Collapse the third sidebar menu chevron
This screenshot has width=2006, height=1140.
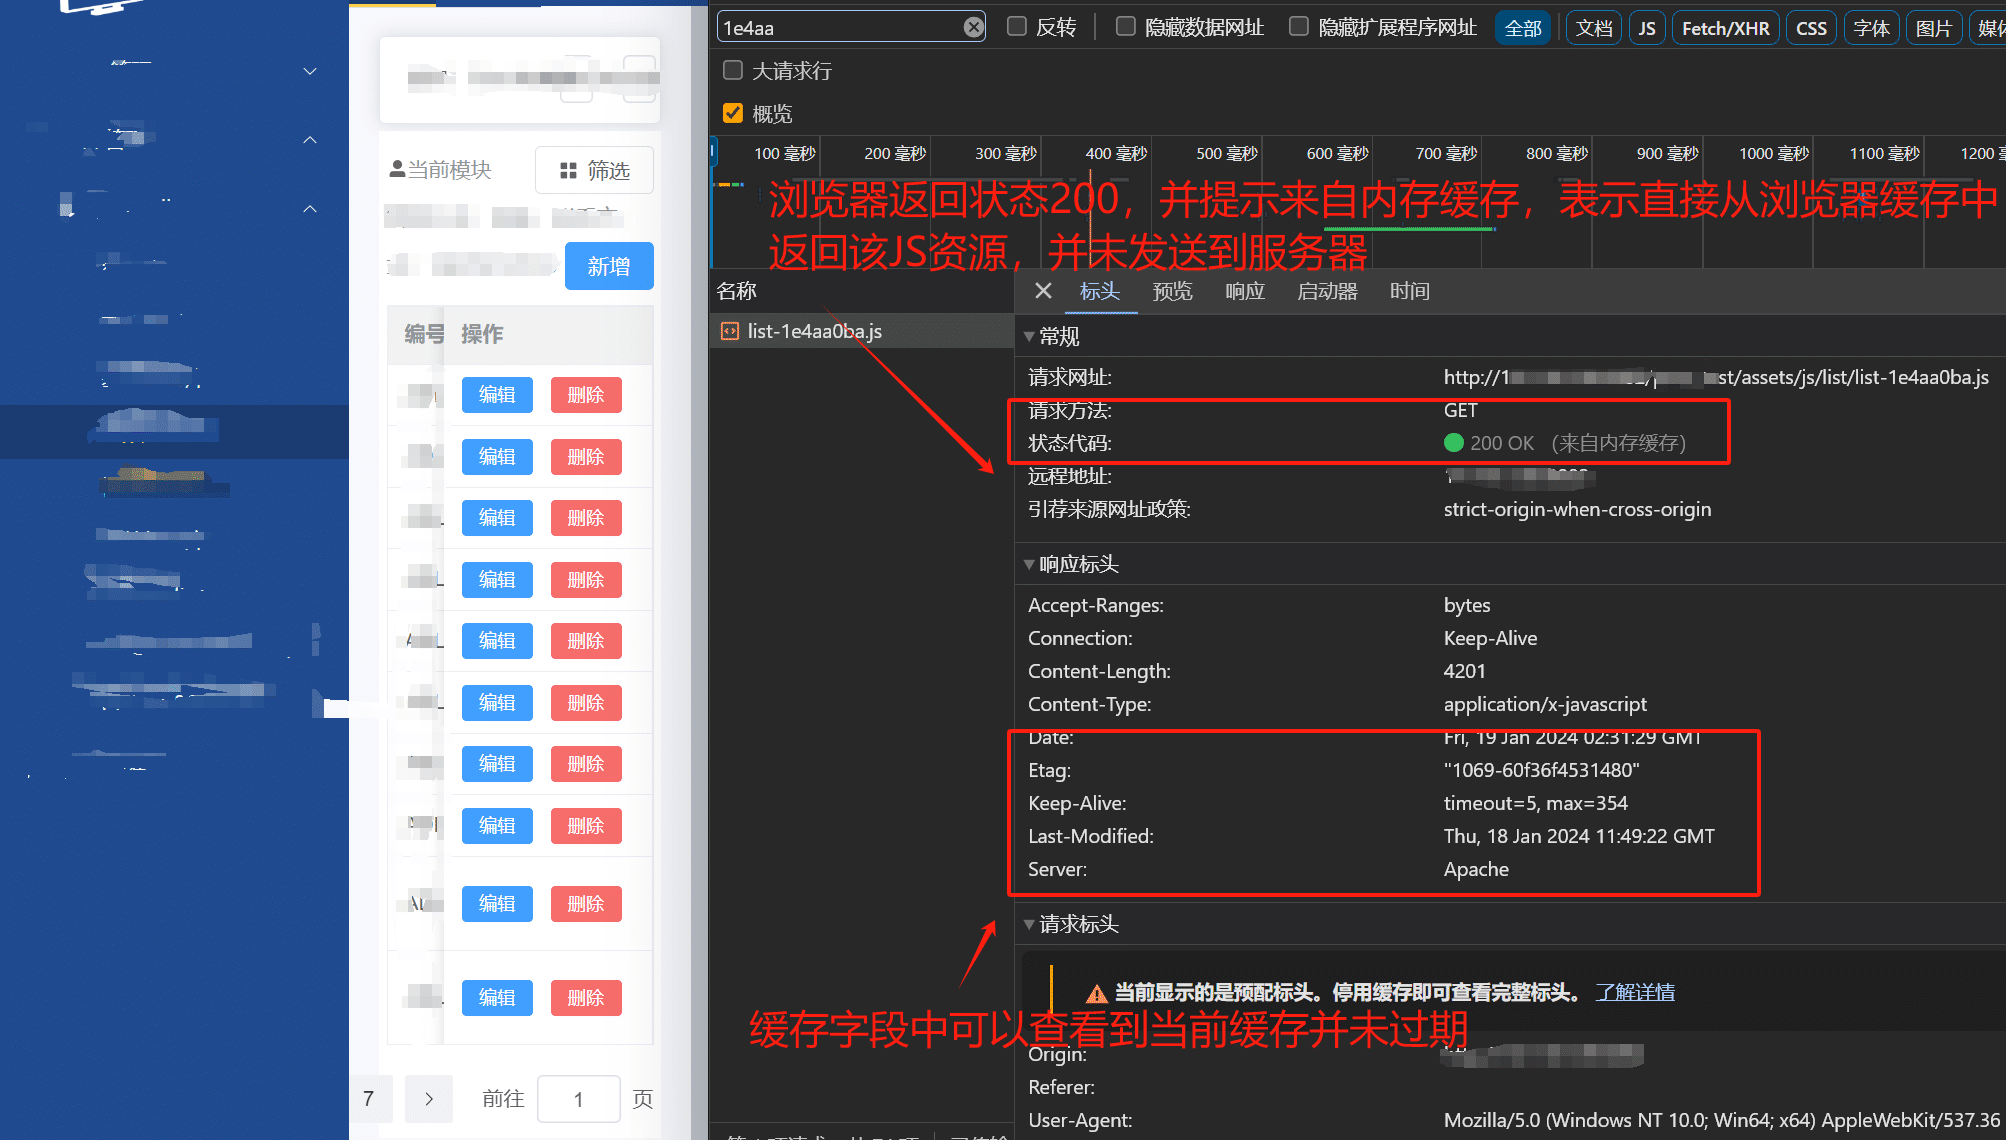(310, 208)
